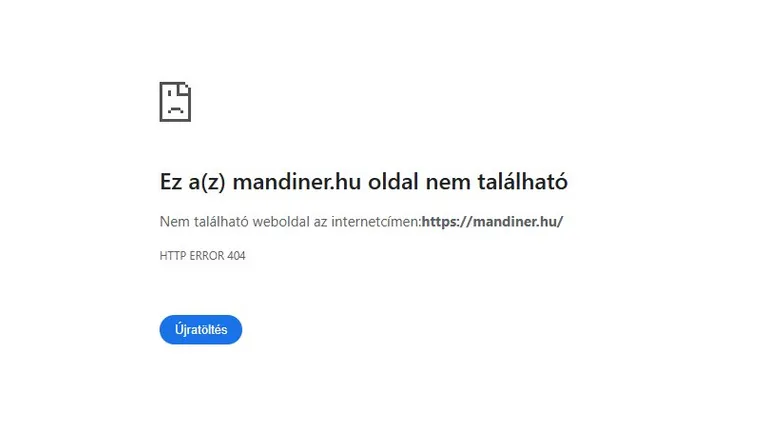The height and width of the screenshot is (432, 768).
Task: Click the word 'oldal' in the heading
Action: (x=393, y=182)
